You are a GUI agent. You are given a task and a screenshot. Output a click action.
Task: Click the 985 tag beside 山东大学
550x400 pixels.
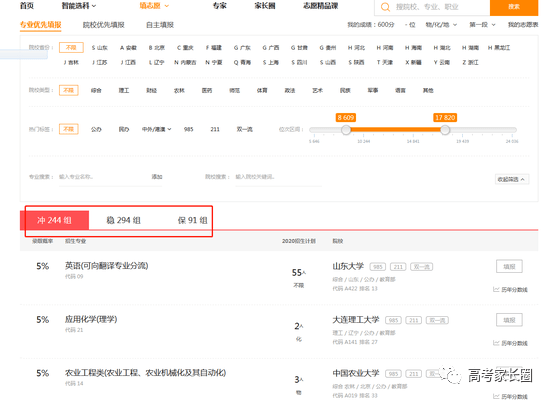[377, 267]
